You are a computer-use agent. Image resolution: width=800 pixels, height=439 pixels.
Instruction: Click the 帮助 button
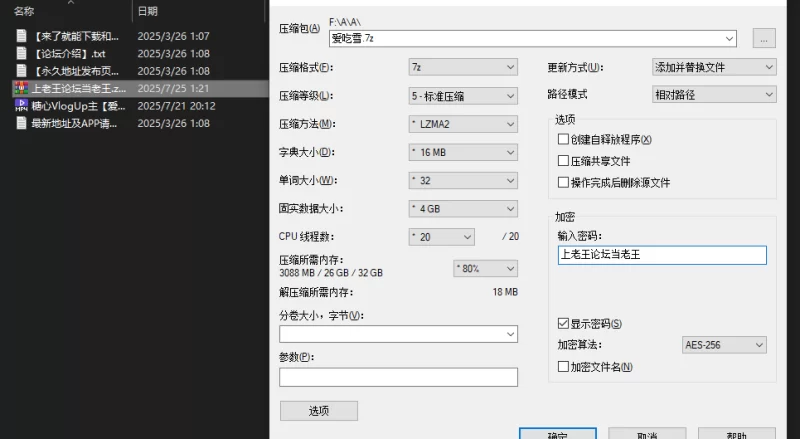[737, 434]
